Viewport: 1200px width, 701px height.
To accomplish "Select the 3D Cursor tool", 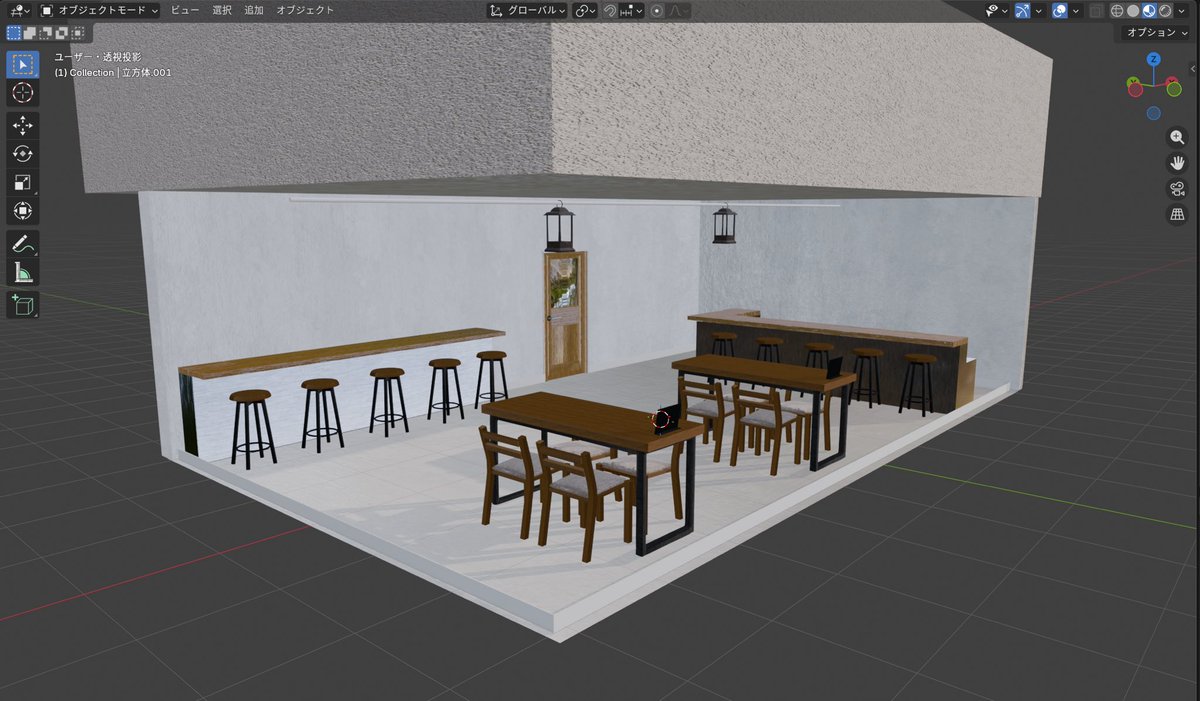I will (x=22, y=93).
